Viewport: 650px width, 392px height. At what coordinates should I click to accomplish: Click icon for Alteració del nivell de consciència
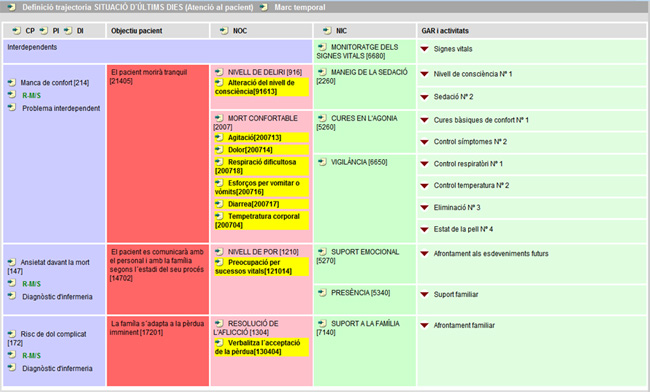click(219, 82)
